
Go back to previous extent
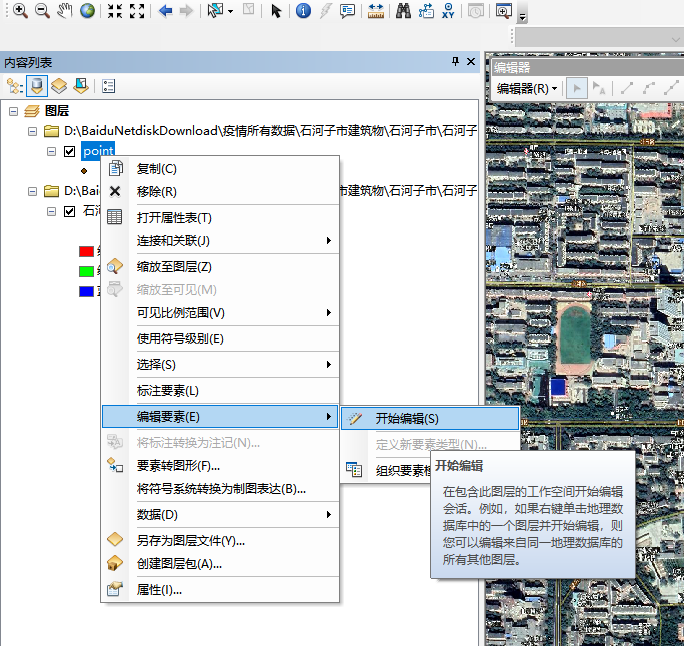tap(165, 10)
